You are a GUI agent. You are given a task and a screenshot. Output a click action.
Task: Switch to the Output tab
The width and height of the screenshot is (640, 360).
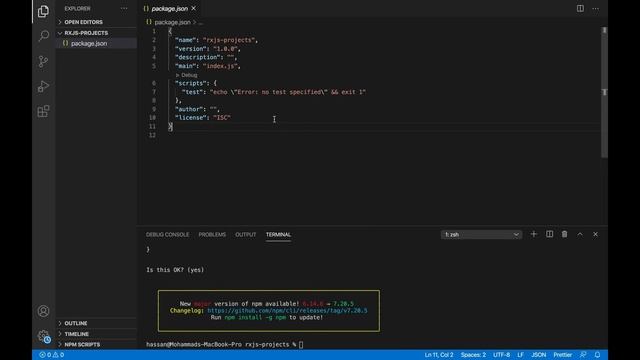245,235
